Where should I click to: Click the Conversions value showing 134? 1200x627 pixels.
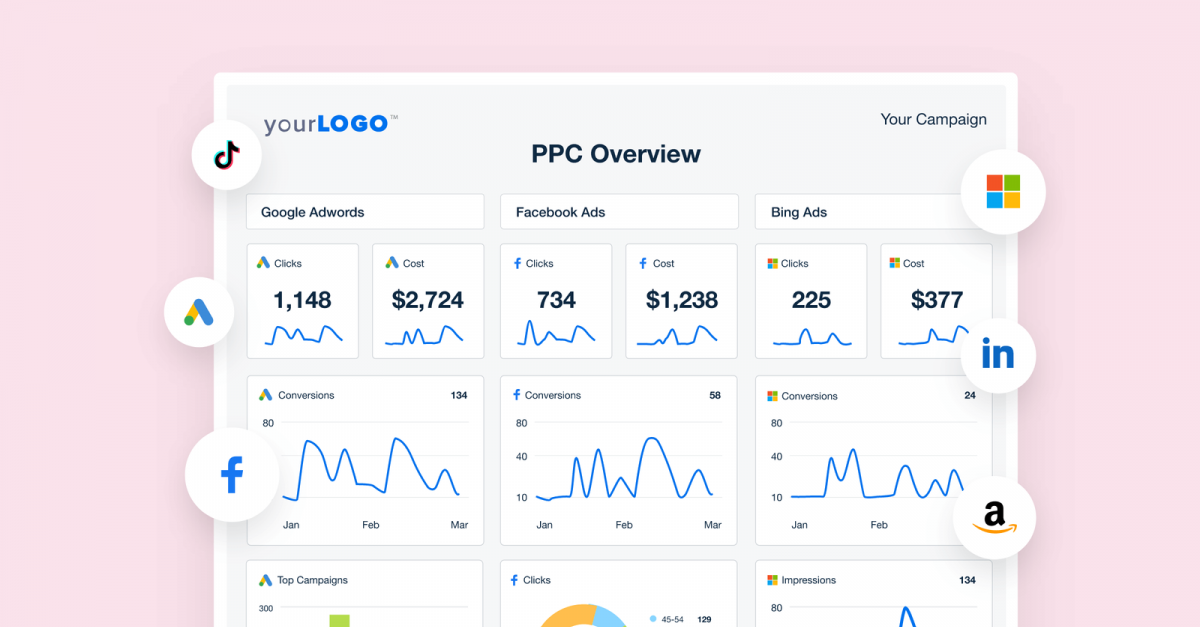458,395
